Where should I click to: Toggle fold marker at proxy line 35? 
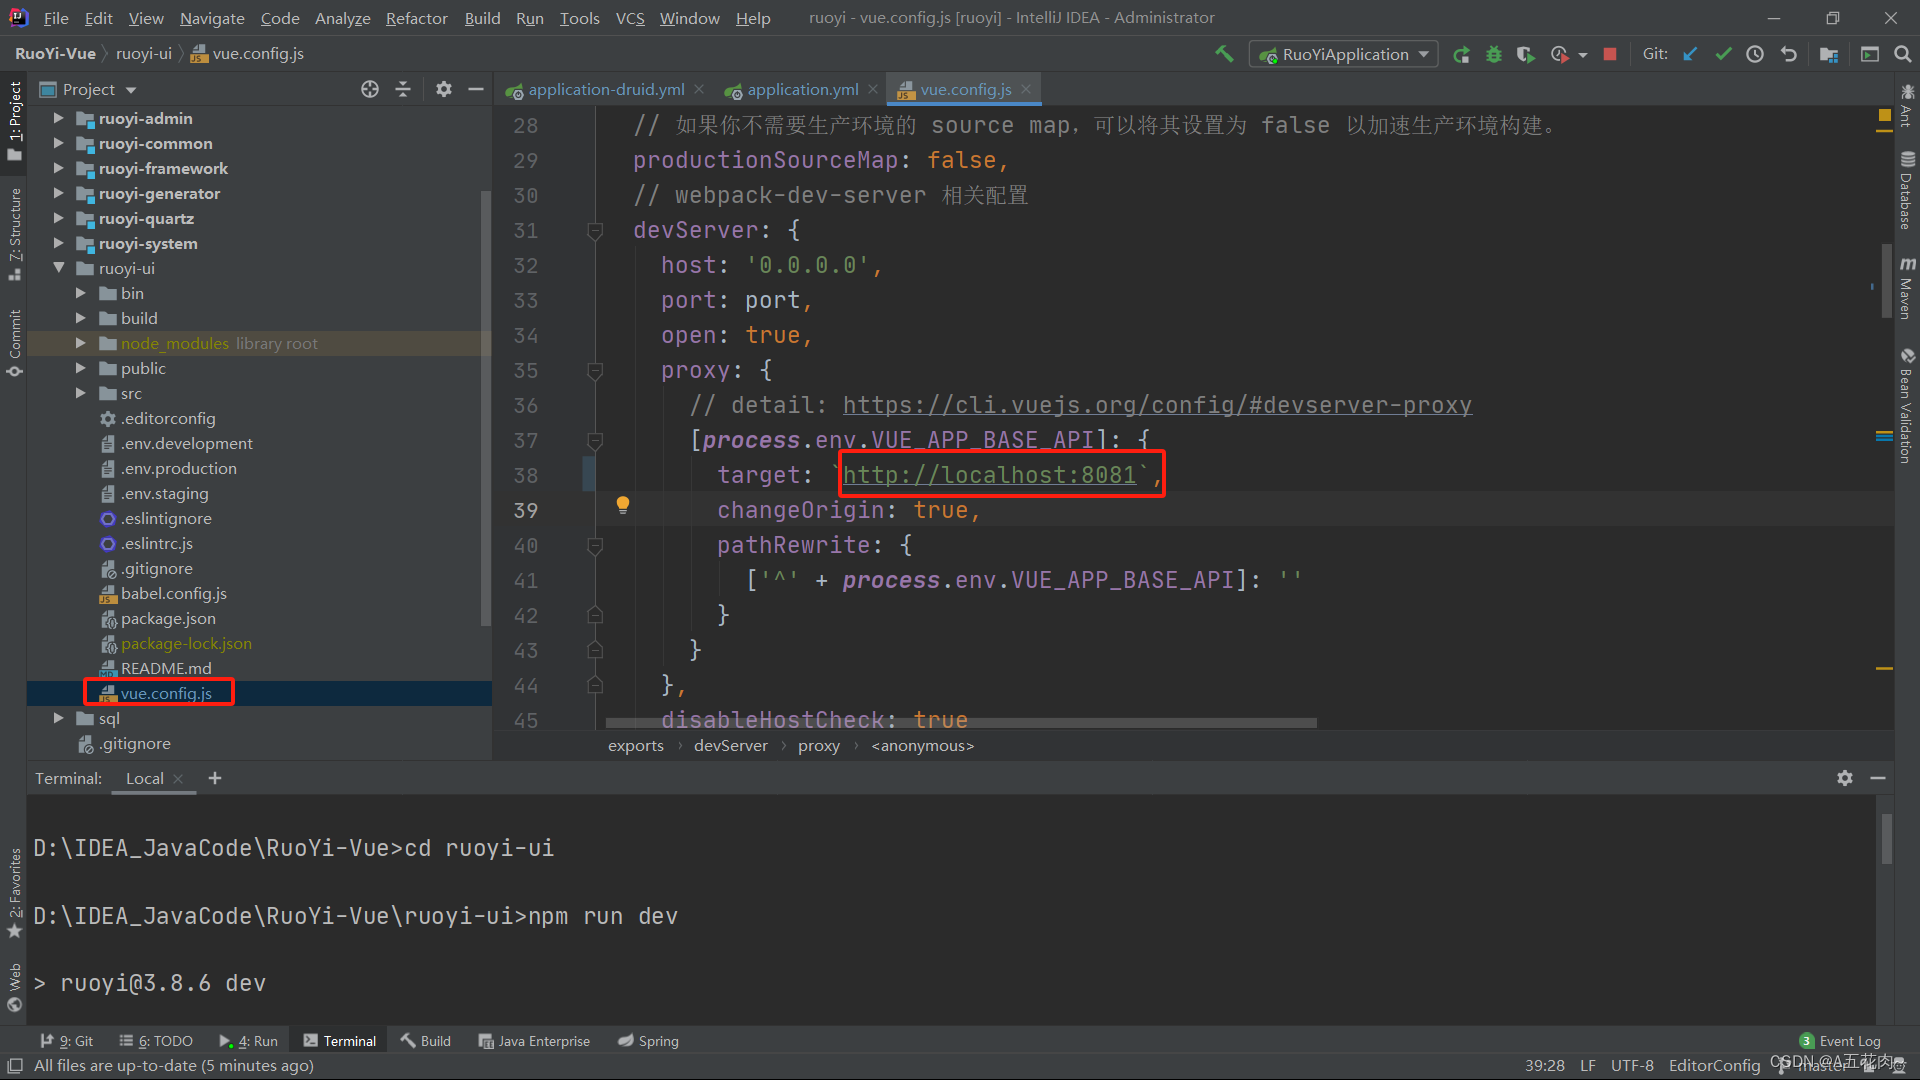[x=595, y=371]
